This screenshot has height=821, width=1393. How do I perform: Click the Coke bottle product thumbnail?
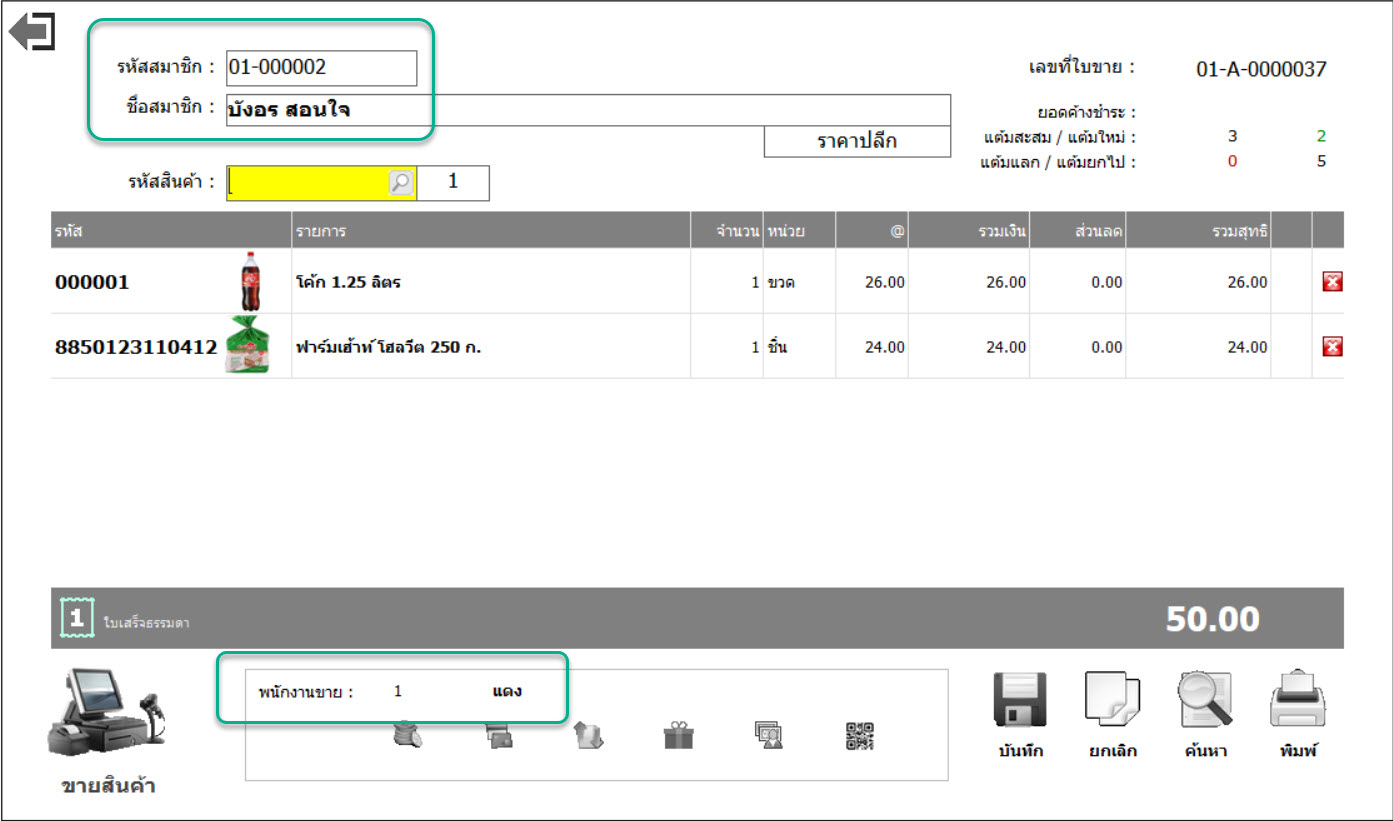(248, 282)
